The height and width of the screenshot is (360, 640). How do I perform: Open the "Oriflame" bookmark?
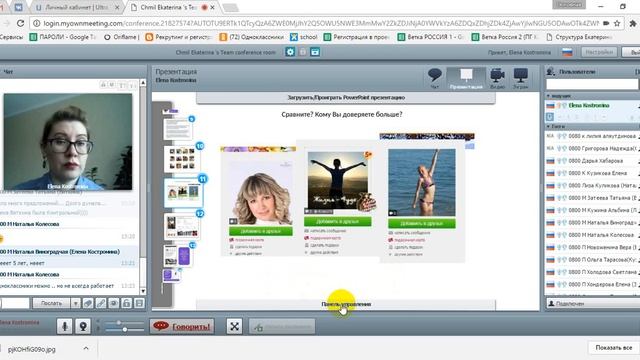point(122,37)
